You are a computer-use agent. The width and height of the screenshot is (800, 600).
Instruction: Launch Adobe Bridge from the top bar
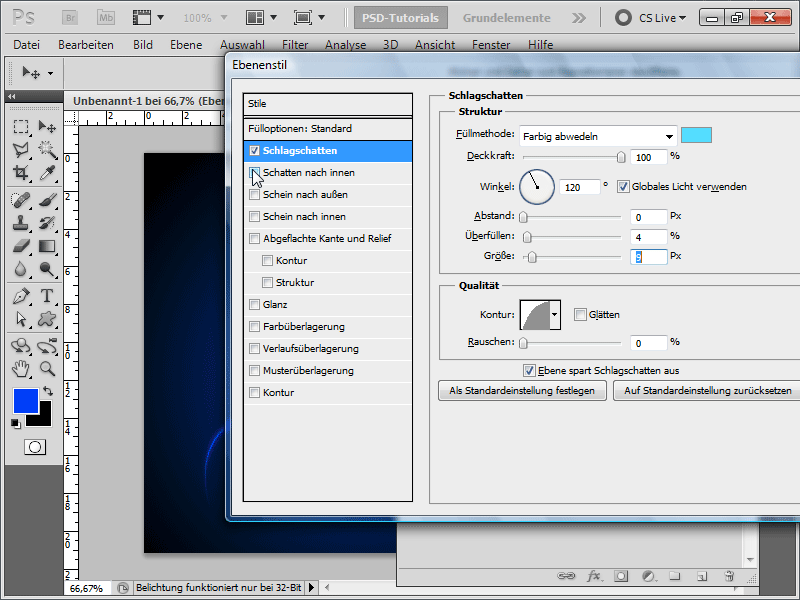click(70, 18)
